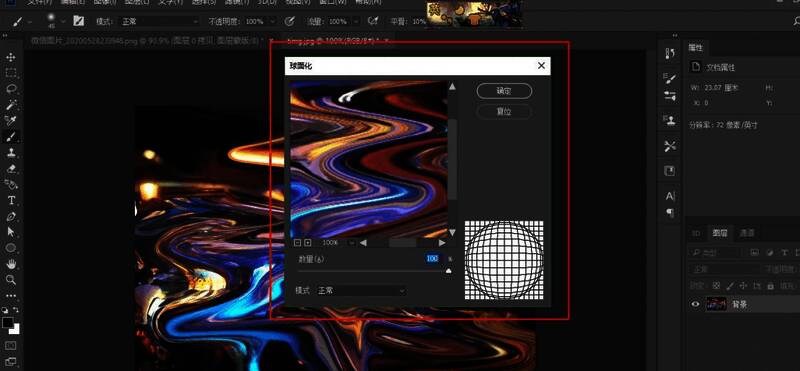The height and width of the screenshot is (371, 800).
Task: Select the Type tool
Action: (11, 200)
